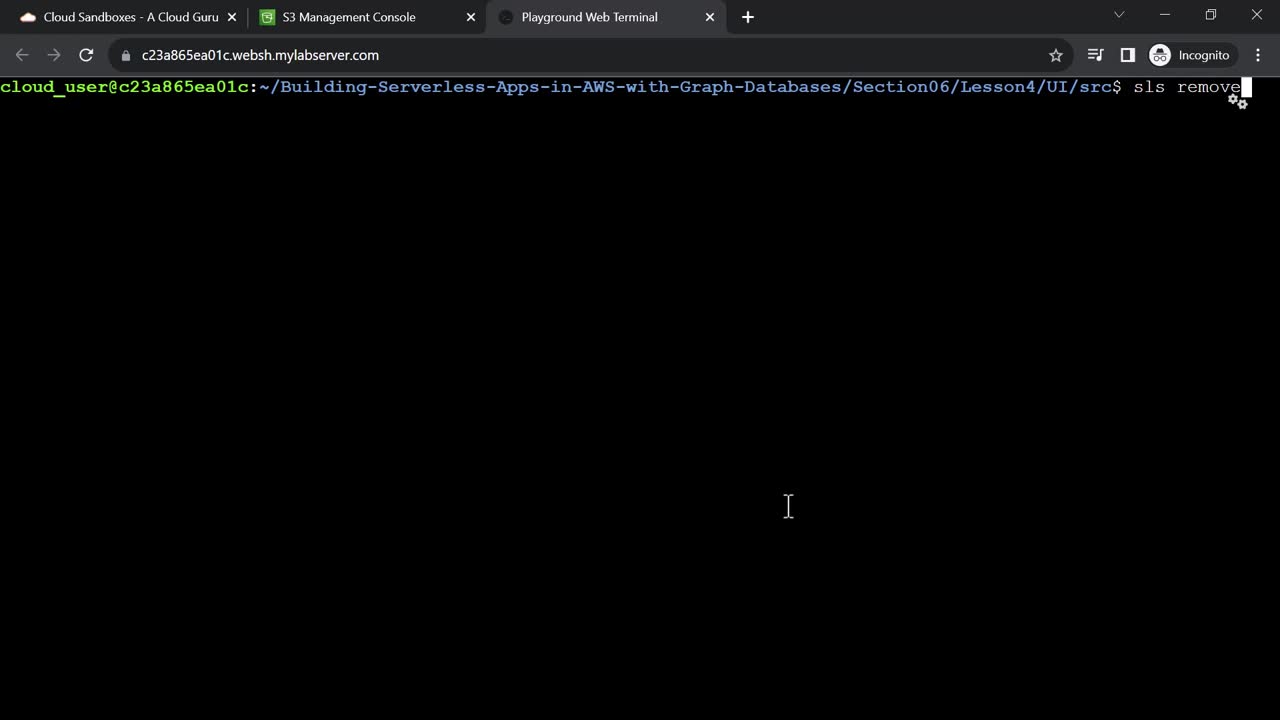Image resolution: width=1280 pixels, height=720 pixels.
Task: Minimize the Chrome window
Action: point(1165,15)
